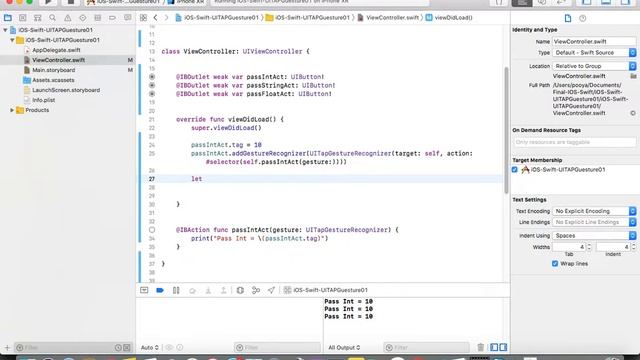Stop the running app
640x360 pixels.
[71, 2]
